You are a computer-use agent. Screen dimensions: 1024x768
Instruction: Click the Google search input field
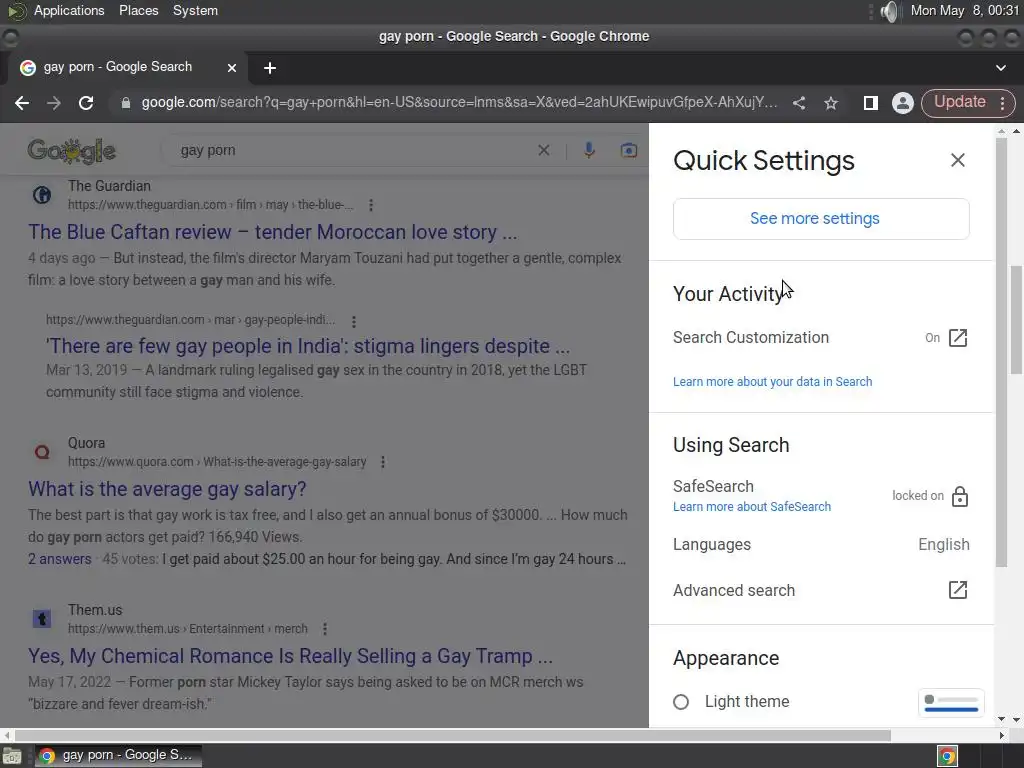coord(353,150)
